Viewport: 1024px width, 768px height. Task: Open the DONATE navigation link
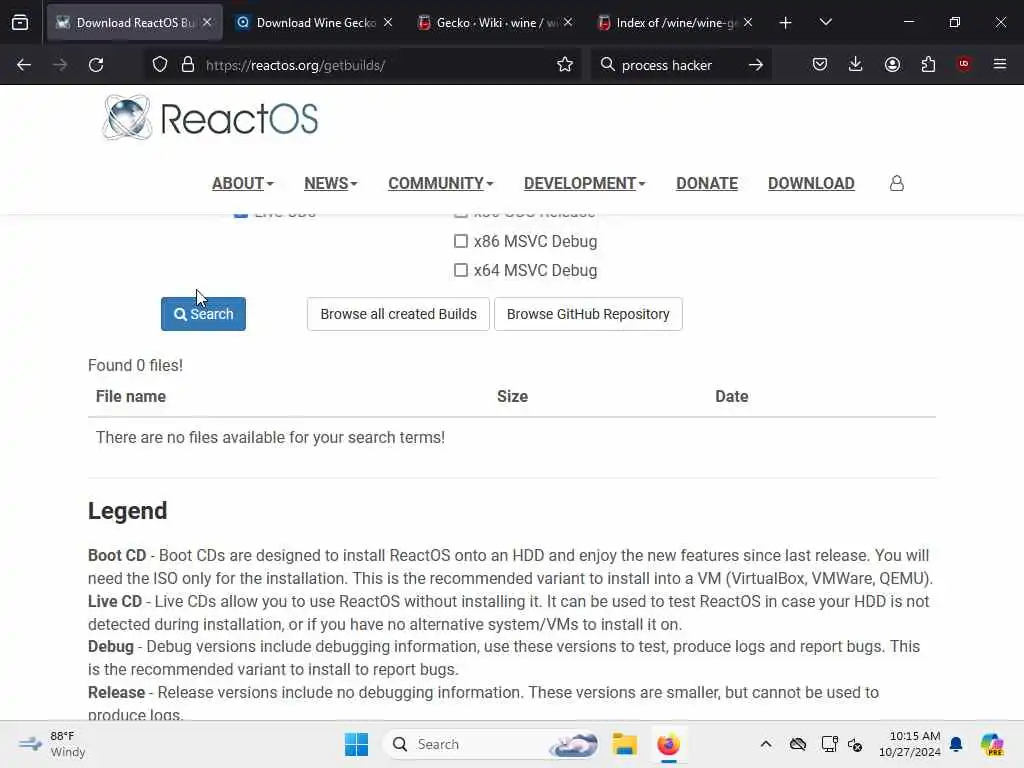(707, 184)
